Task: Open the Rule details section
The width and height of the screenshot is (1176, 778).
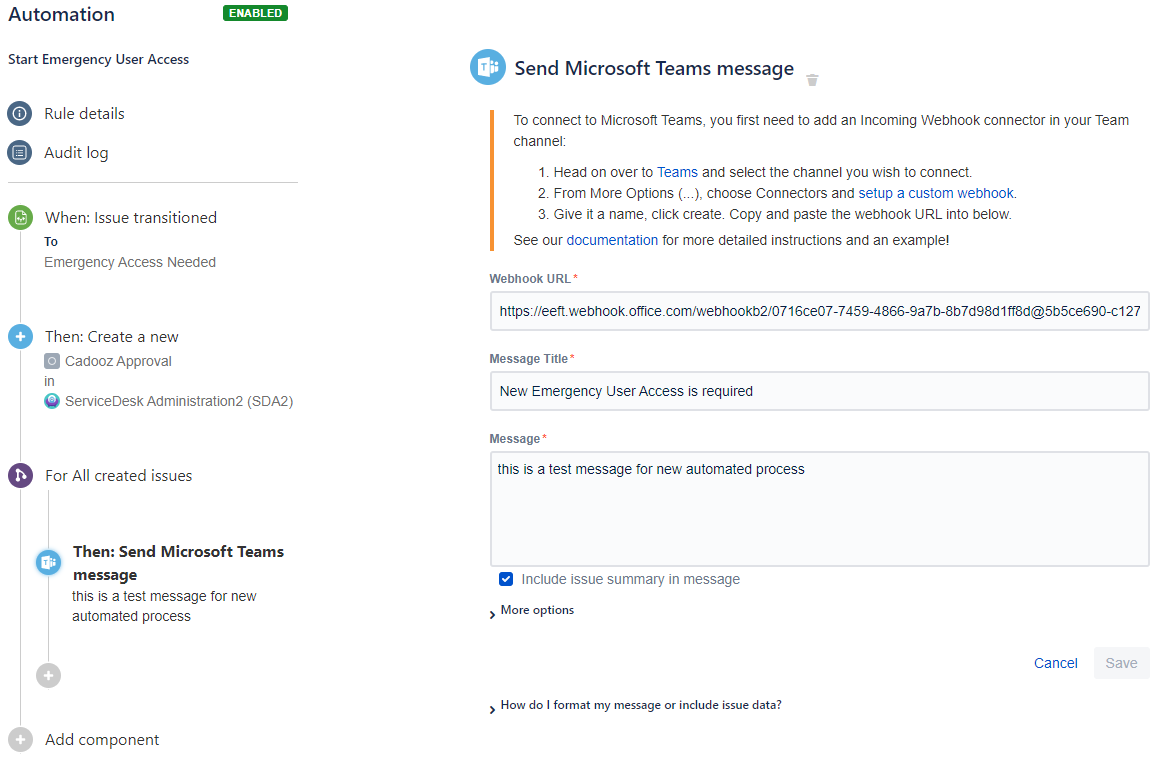Action: pyautogui.click(x=84, y=113)
